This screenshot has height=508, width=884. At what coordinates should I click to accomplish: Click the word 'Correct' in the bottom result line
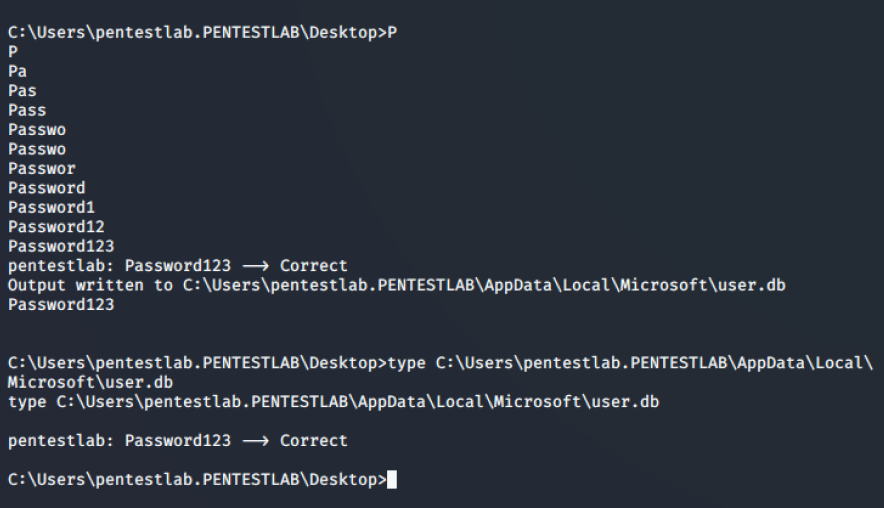click(x=313, y=441)
